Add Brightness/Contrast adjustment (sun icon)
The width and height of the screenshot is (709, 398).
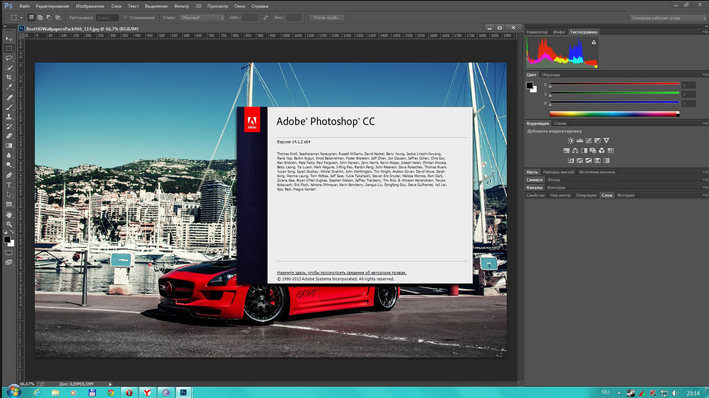(x=571, y=141)
